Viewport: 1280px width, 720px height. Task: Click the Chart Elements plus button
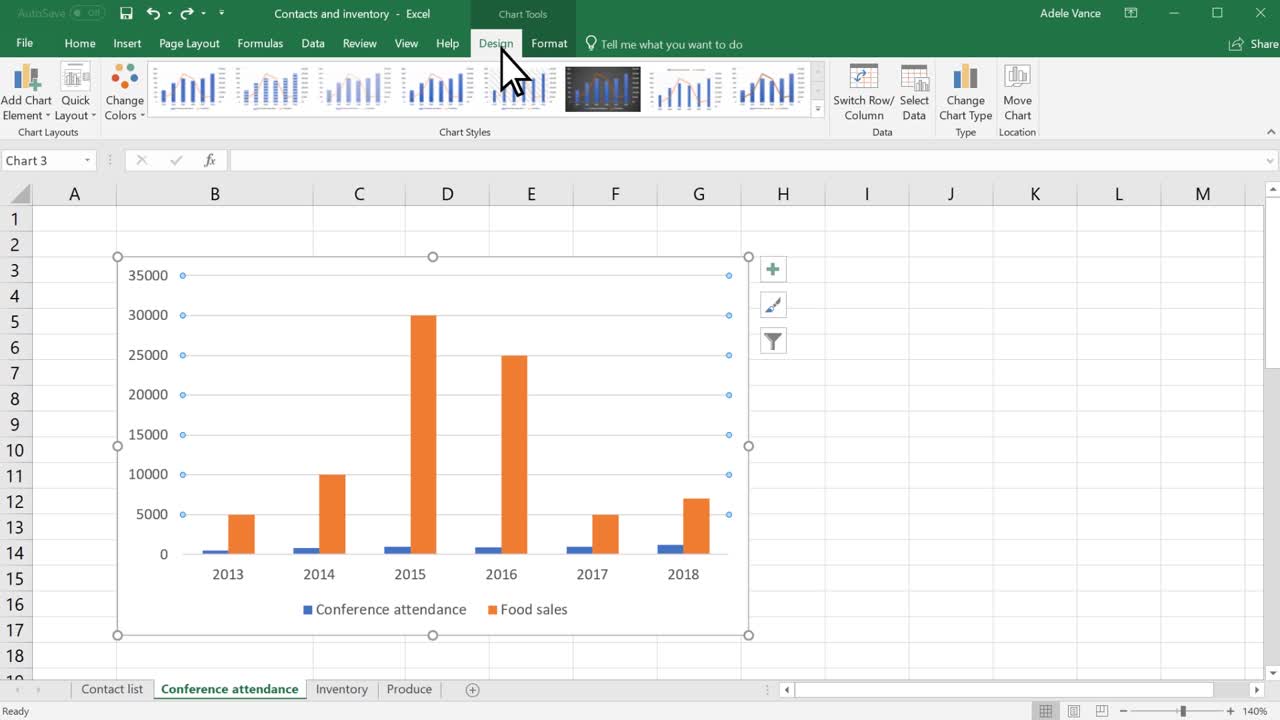tap(773, 269)
